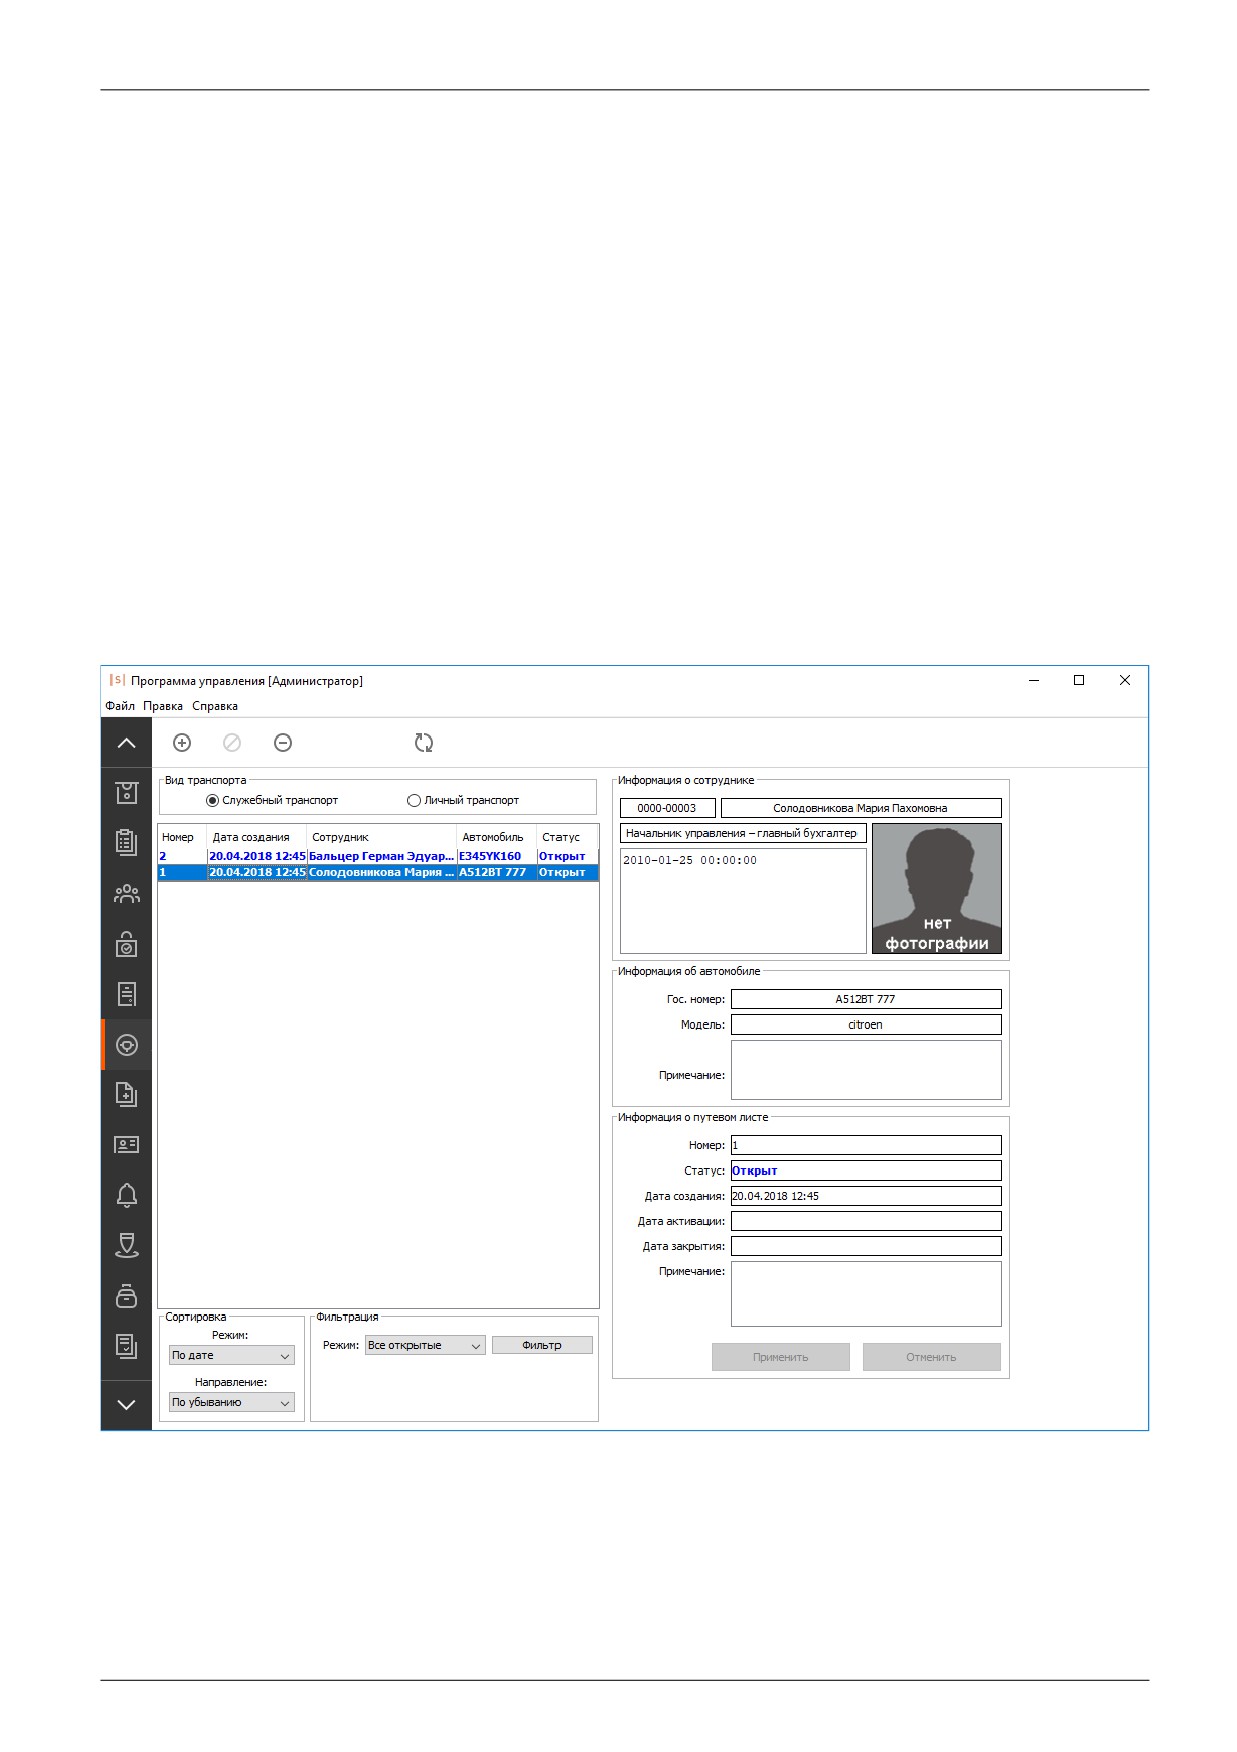
Task: Click the A512BT 777 automobile cell
Action: click(497, 873)
